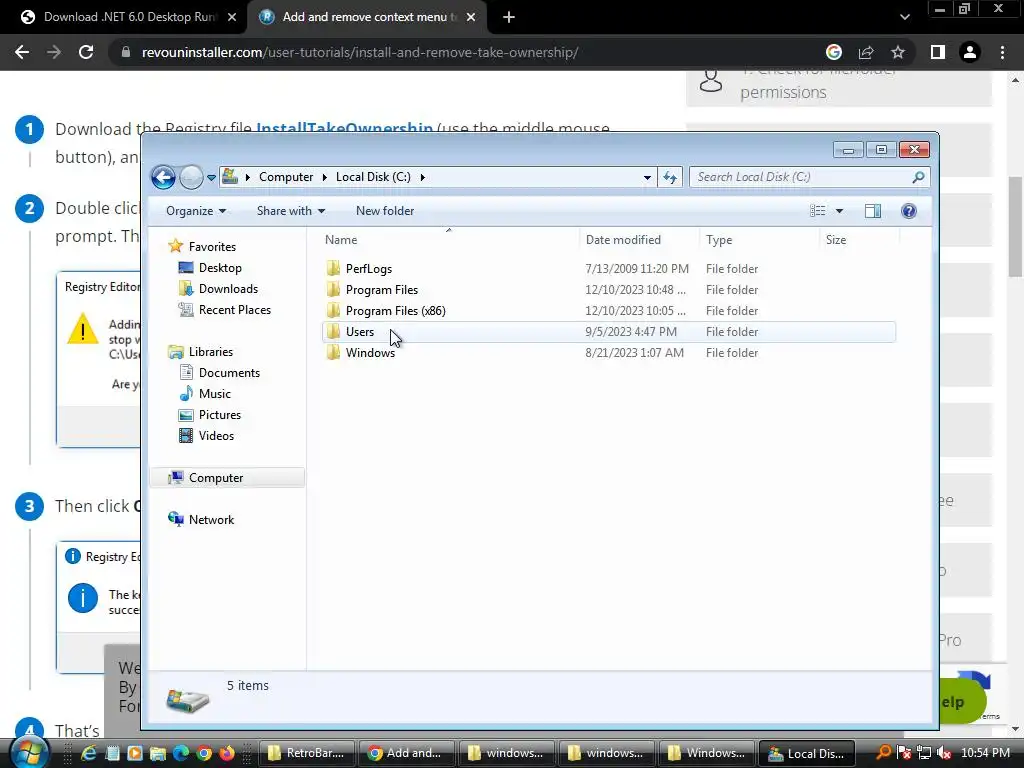This screenshot has height=768, width=1024.
Task: Click the Computer breadcrumb in address bar
Action: point(286,177)
